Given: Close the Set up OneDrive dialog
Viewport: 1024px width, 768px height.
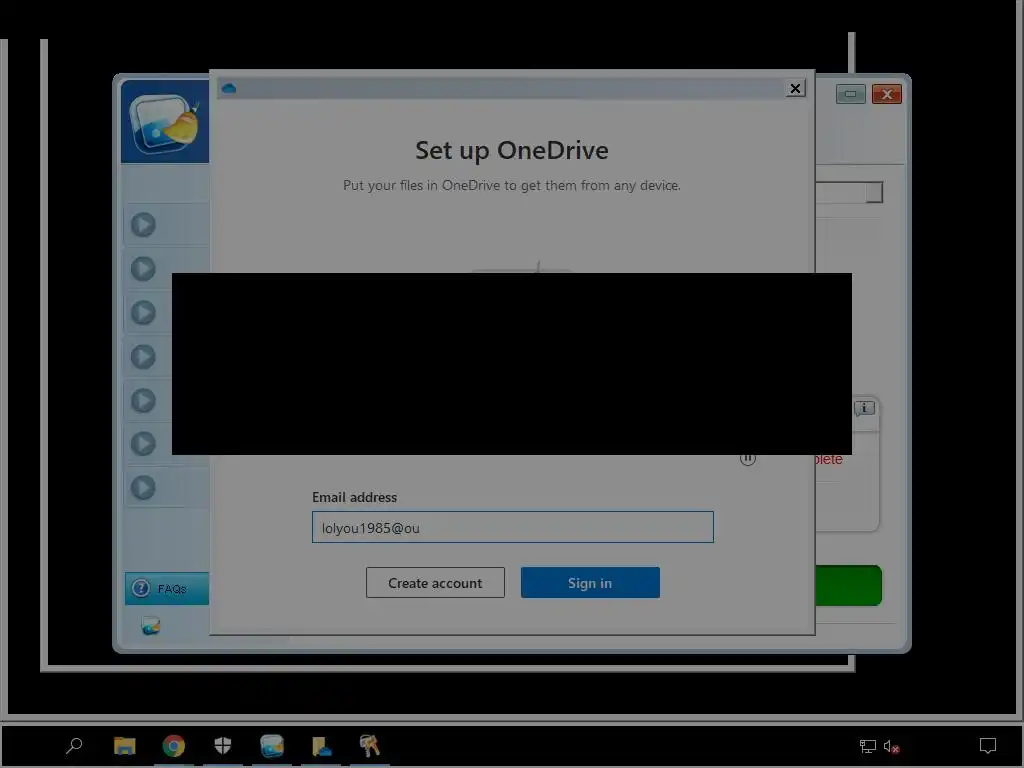Looking at the screenshot, I should (x=795, y=88).
